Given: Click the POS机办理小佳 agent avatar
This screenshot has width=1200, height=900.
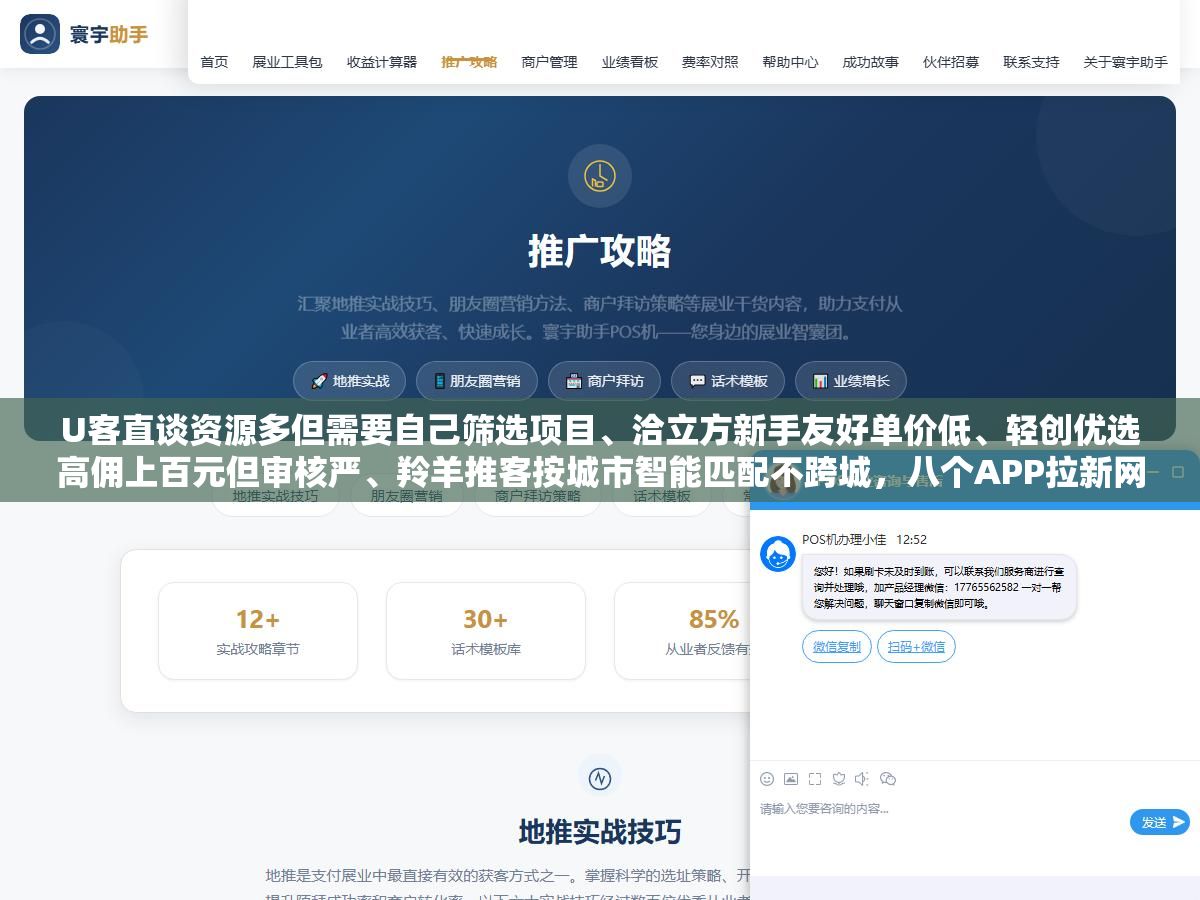Looking at the screenshot, I should pyautogui.click(x=778, y=554).
